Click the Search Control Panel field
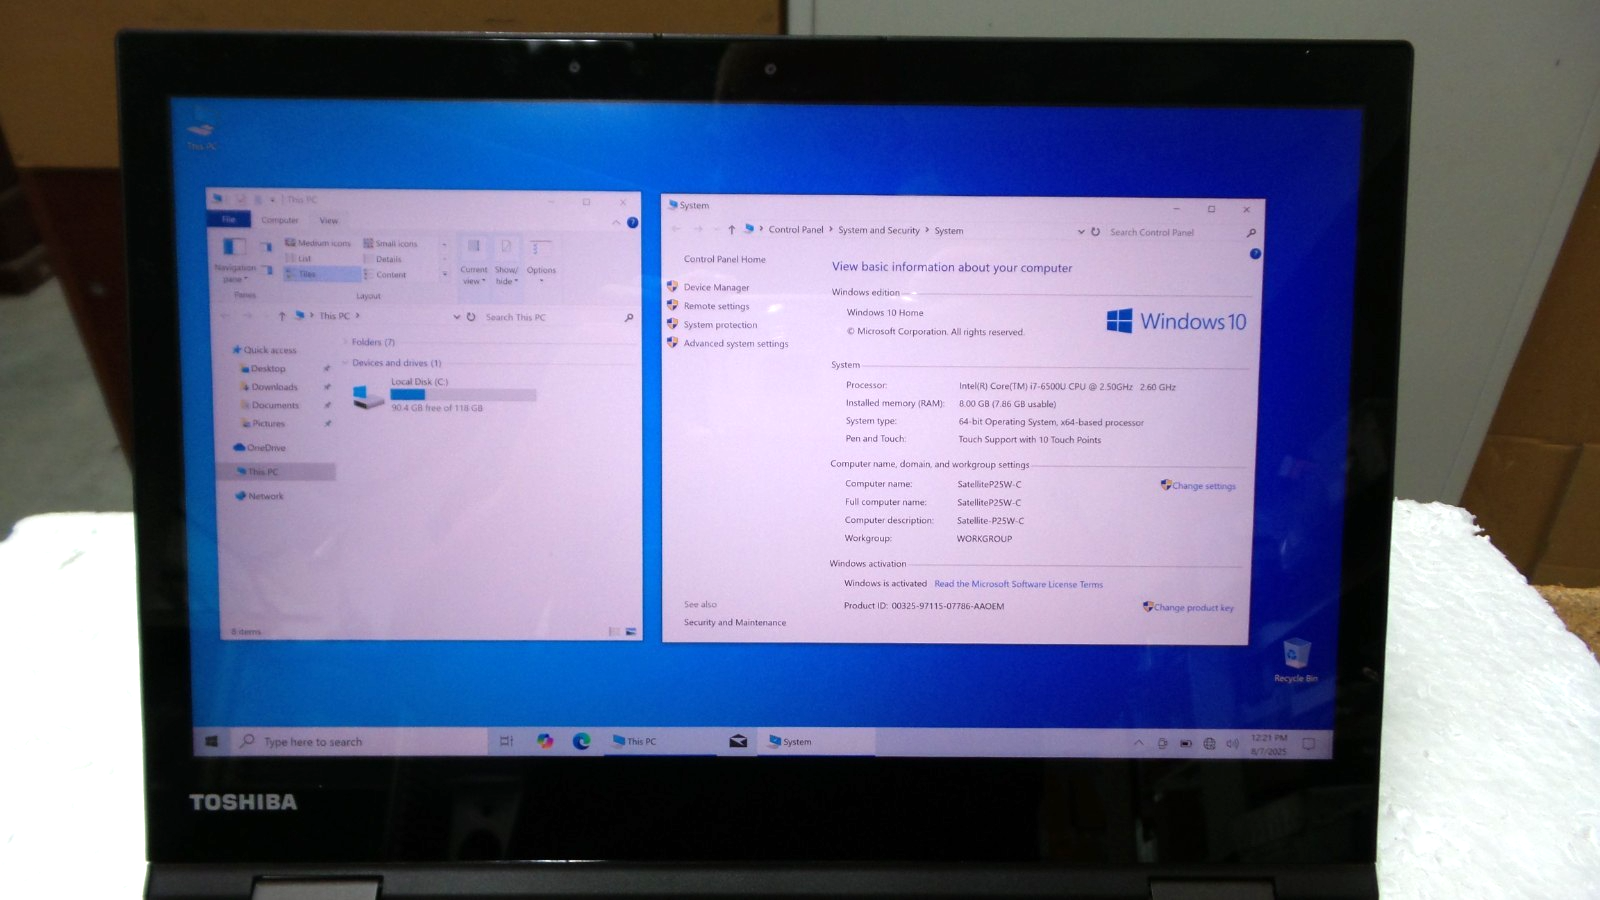This screenshot has width=1600, height=900. point(1170,232)
